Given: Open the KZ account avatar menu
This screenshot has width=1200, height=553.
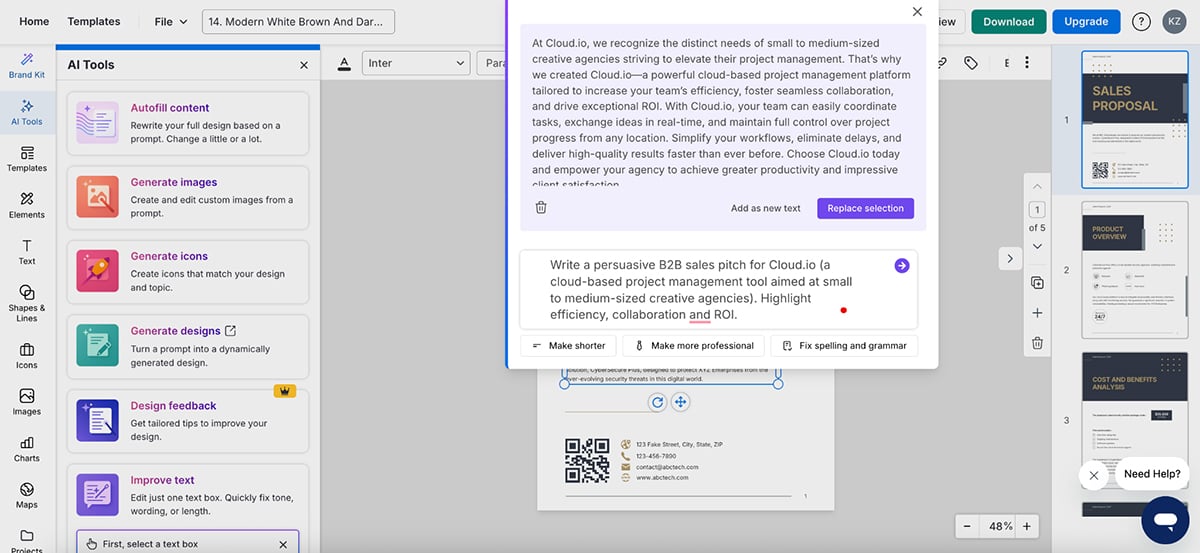Looking at the screenshot, I should click(1174, 21).
